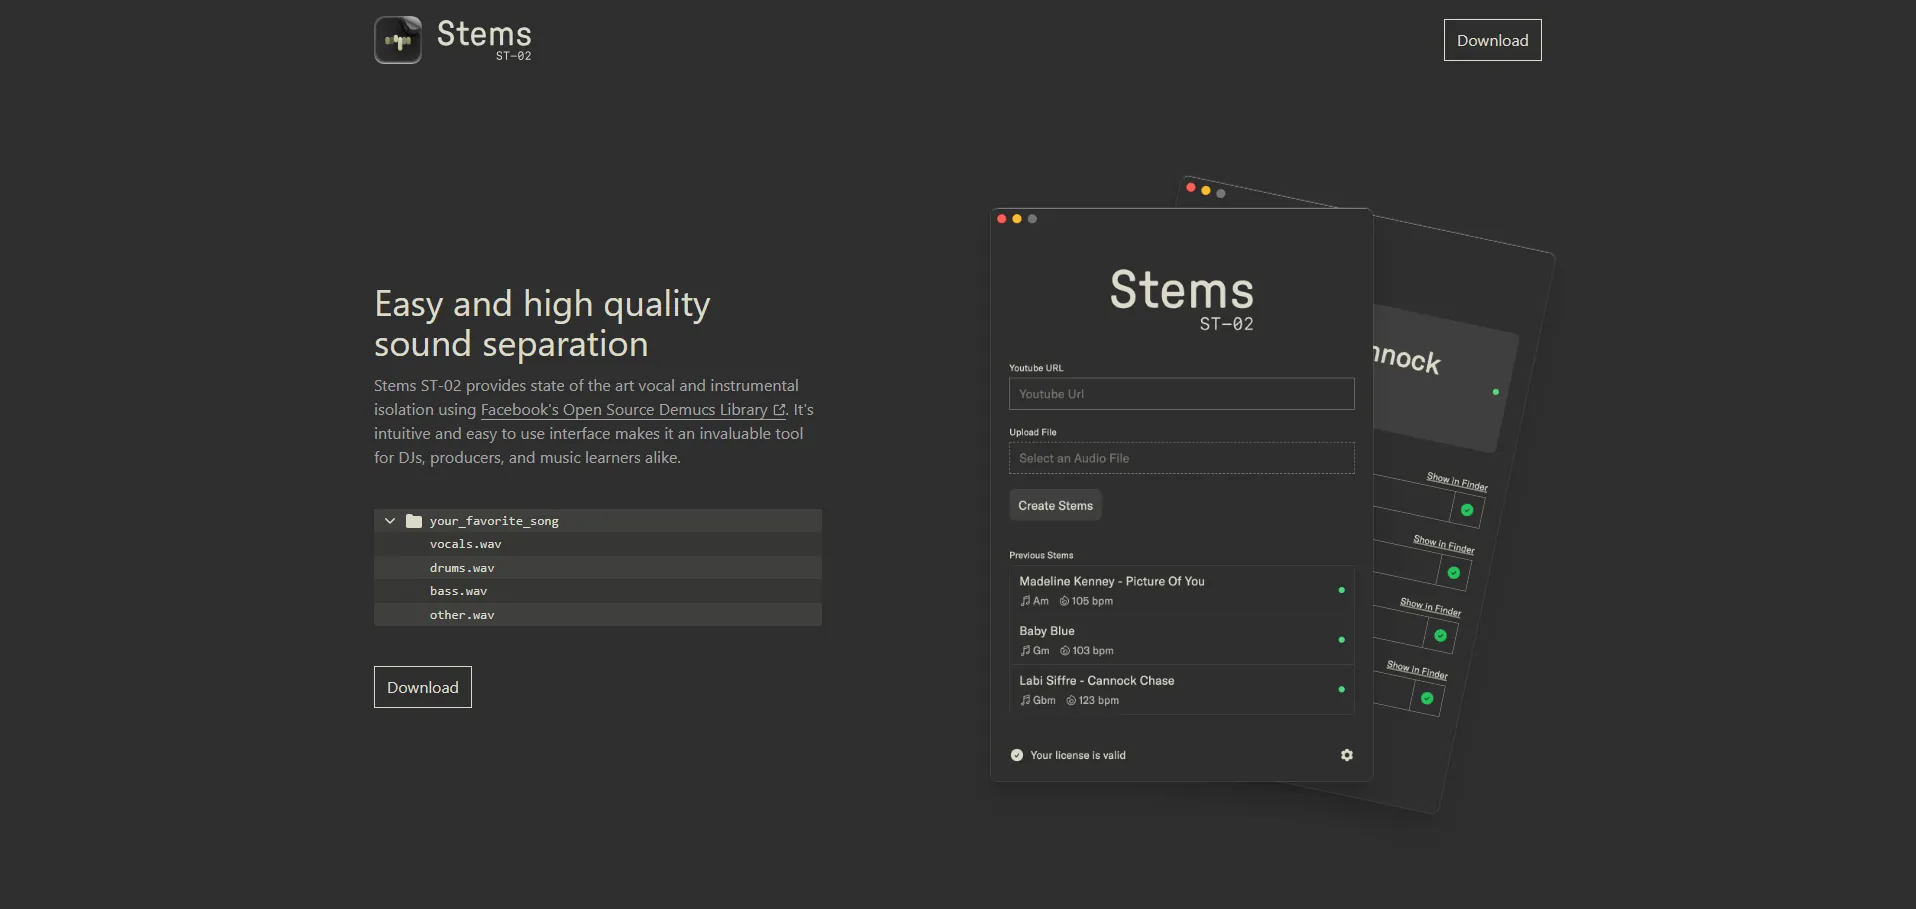The width and height of the screenshot is (1916, 909).
Task: Toggle the topmost green checkmark box
Action: 1467,510
